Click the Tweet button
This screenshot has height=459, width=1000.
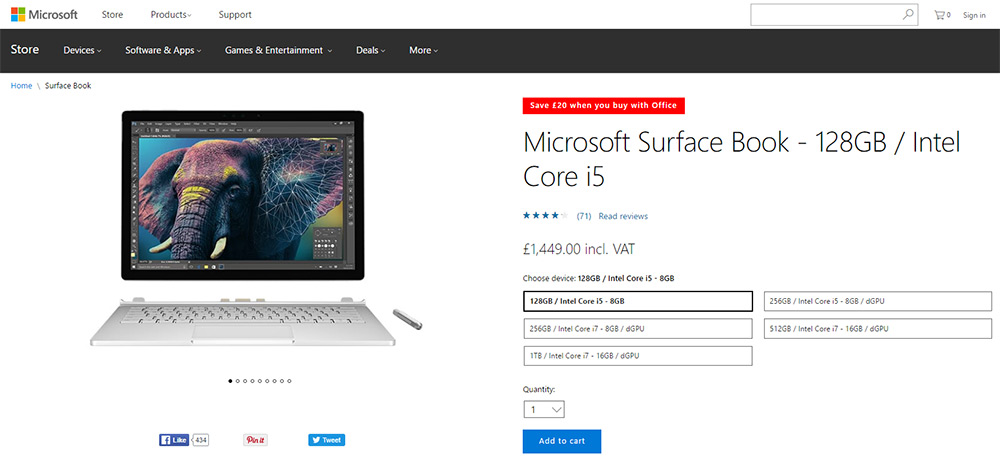[x=326, y=440]
